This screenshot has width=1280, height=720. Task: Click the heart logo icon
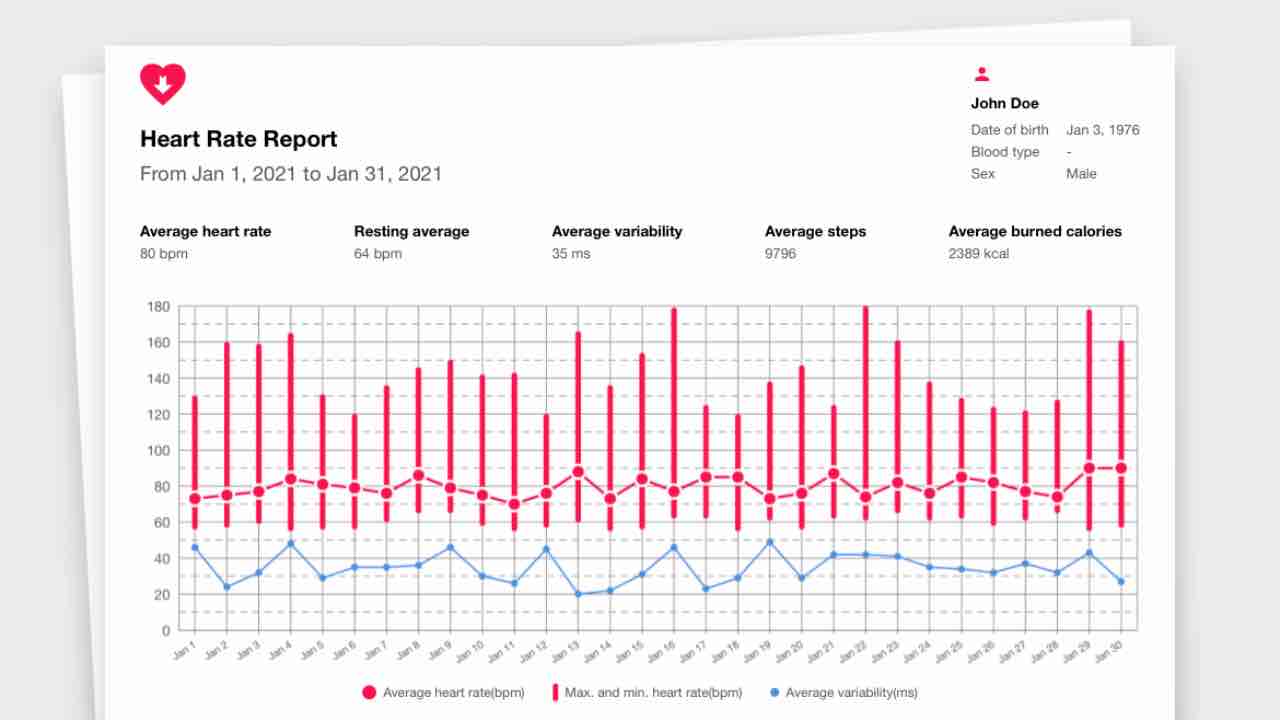(163, 84)
